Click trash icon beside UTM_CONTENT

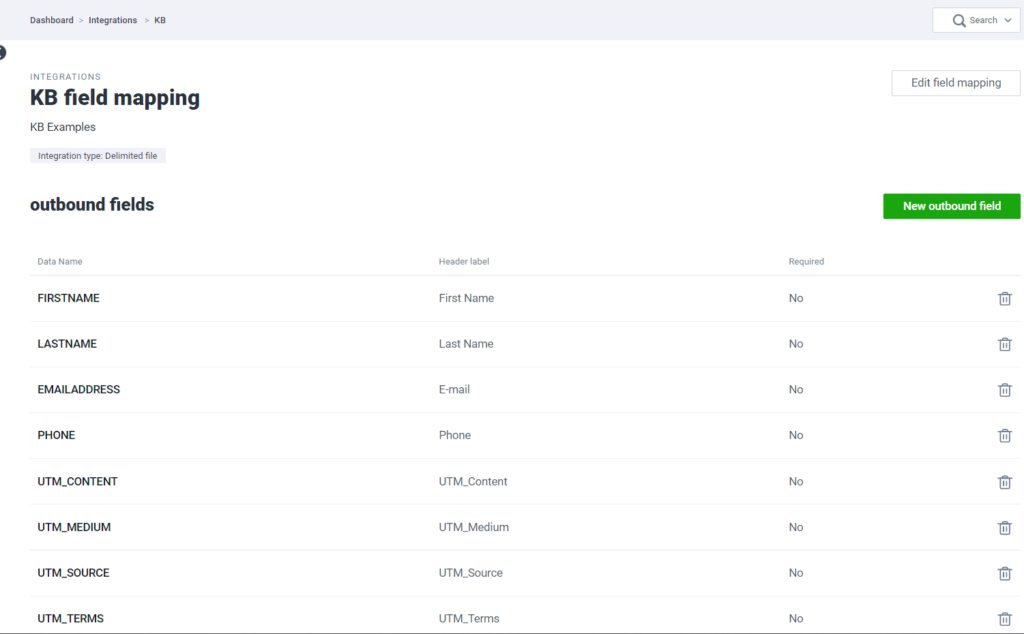click(1004, 482)
